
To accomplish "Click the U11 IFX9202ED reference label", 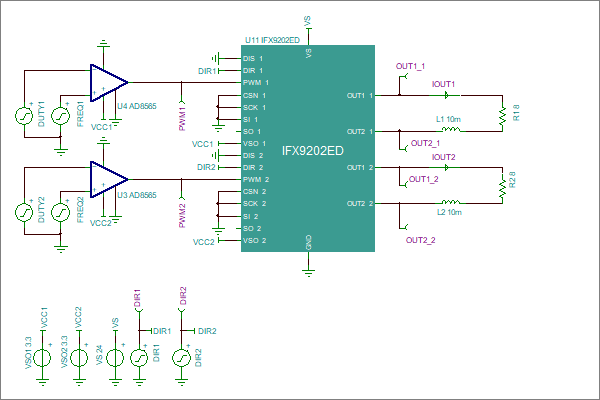I will tap(272, 40).
